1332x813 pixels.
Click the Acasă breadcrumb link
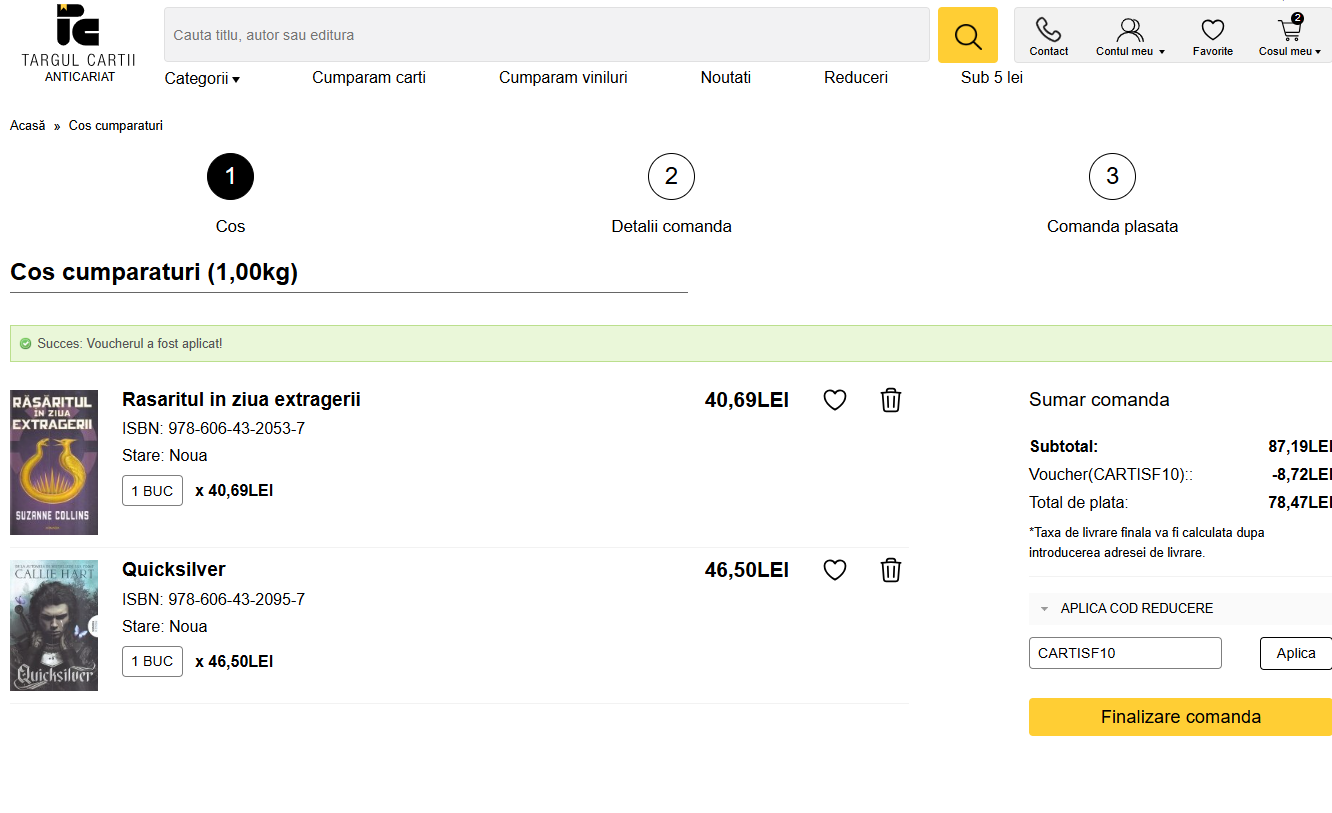point(28,126)
